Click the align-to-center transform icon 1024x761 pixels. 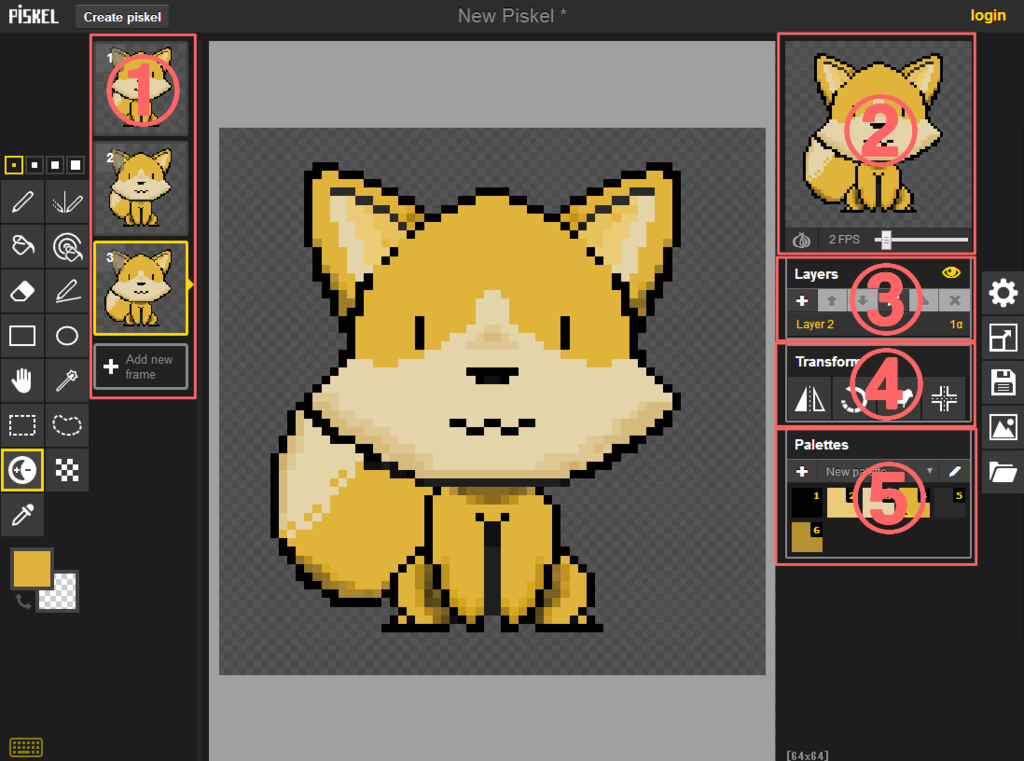pyautogui.click(x=944, y=398)
